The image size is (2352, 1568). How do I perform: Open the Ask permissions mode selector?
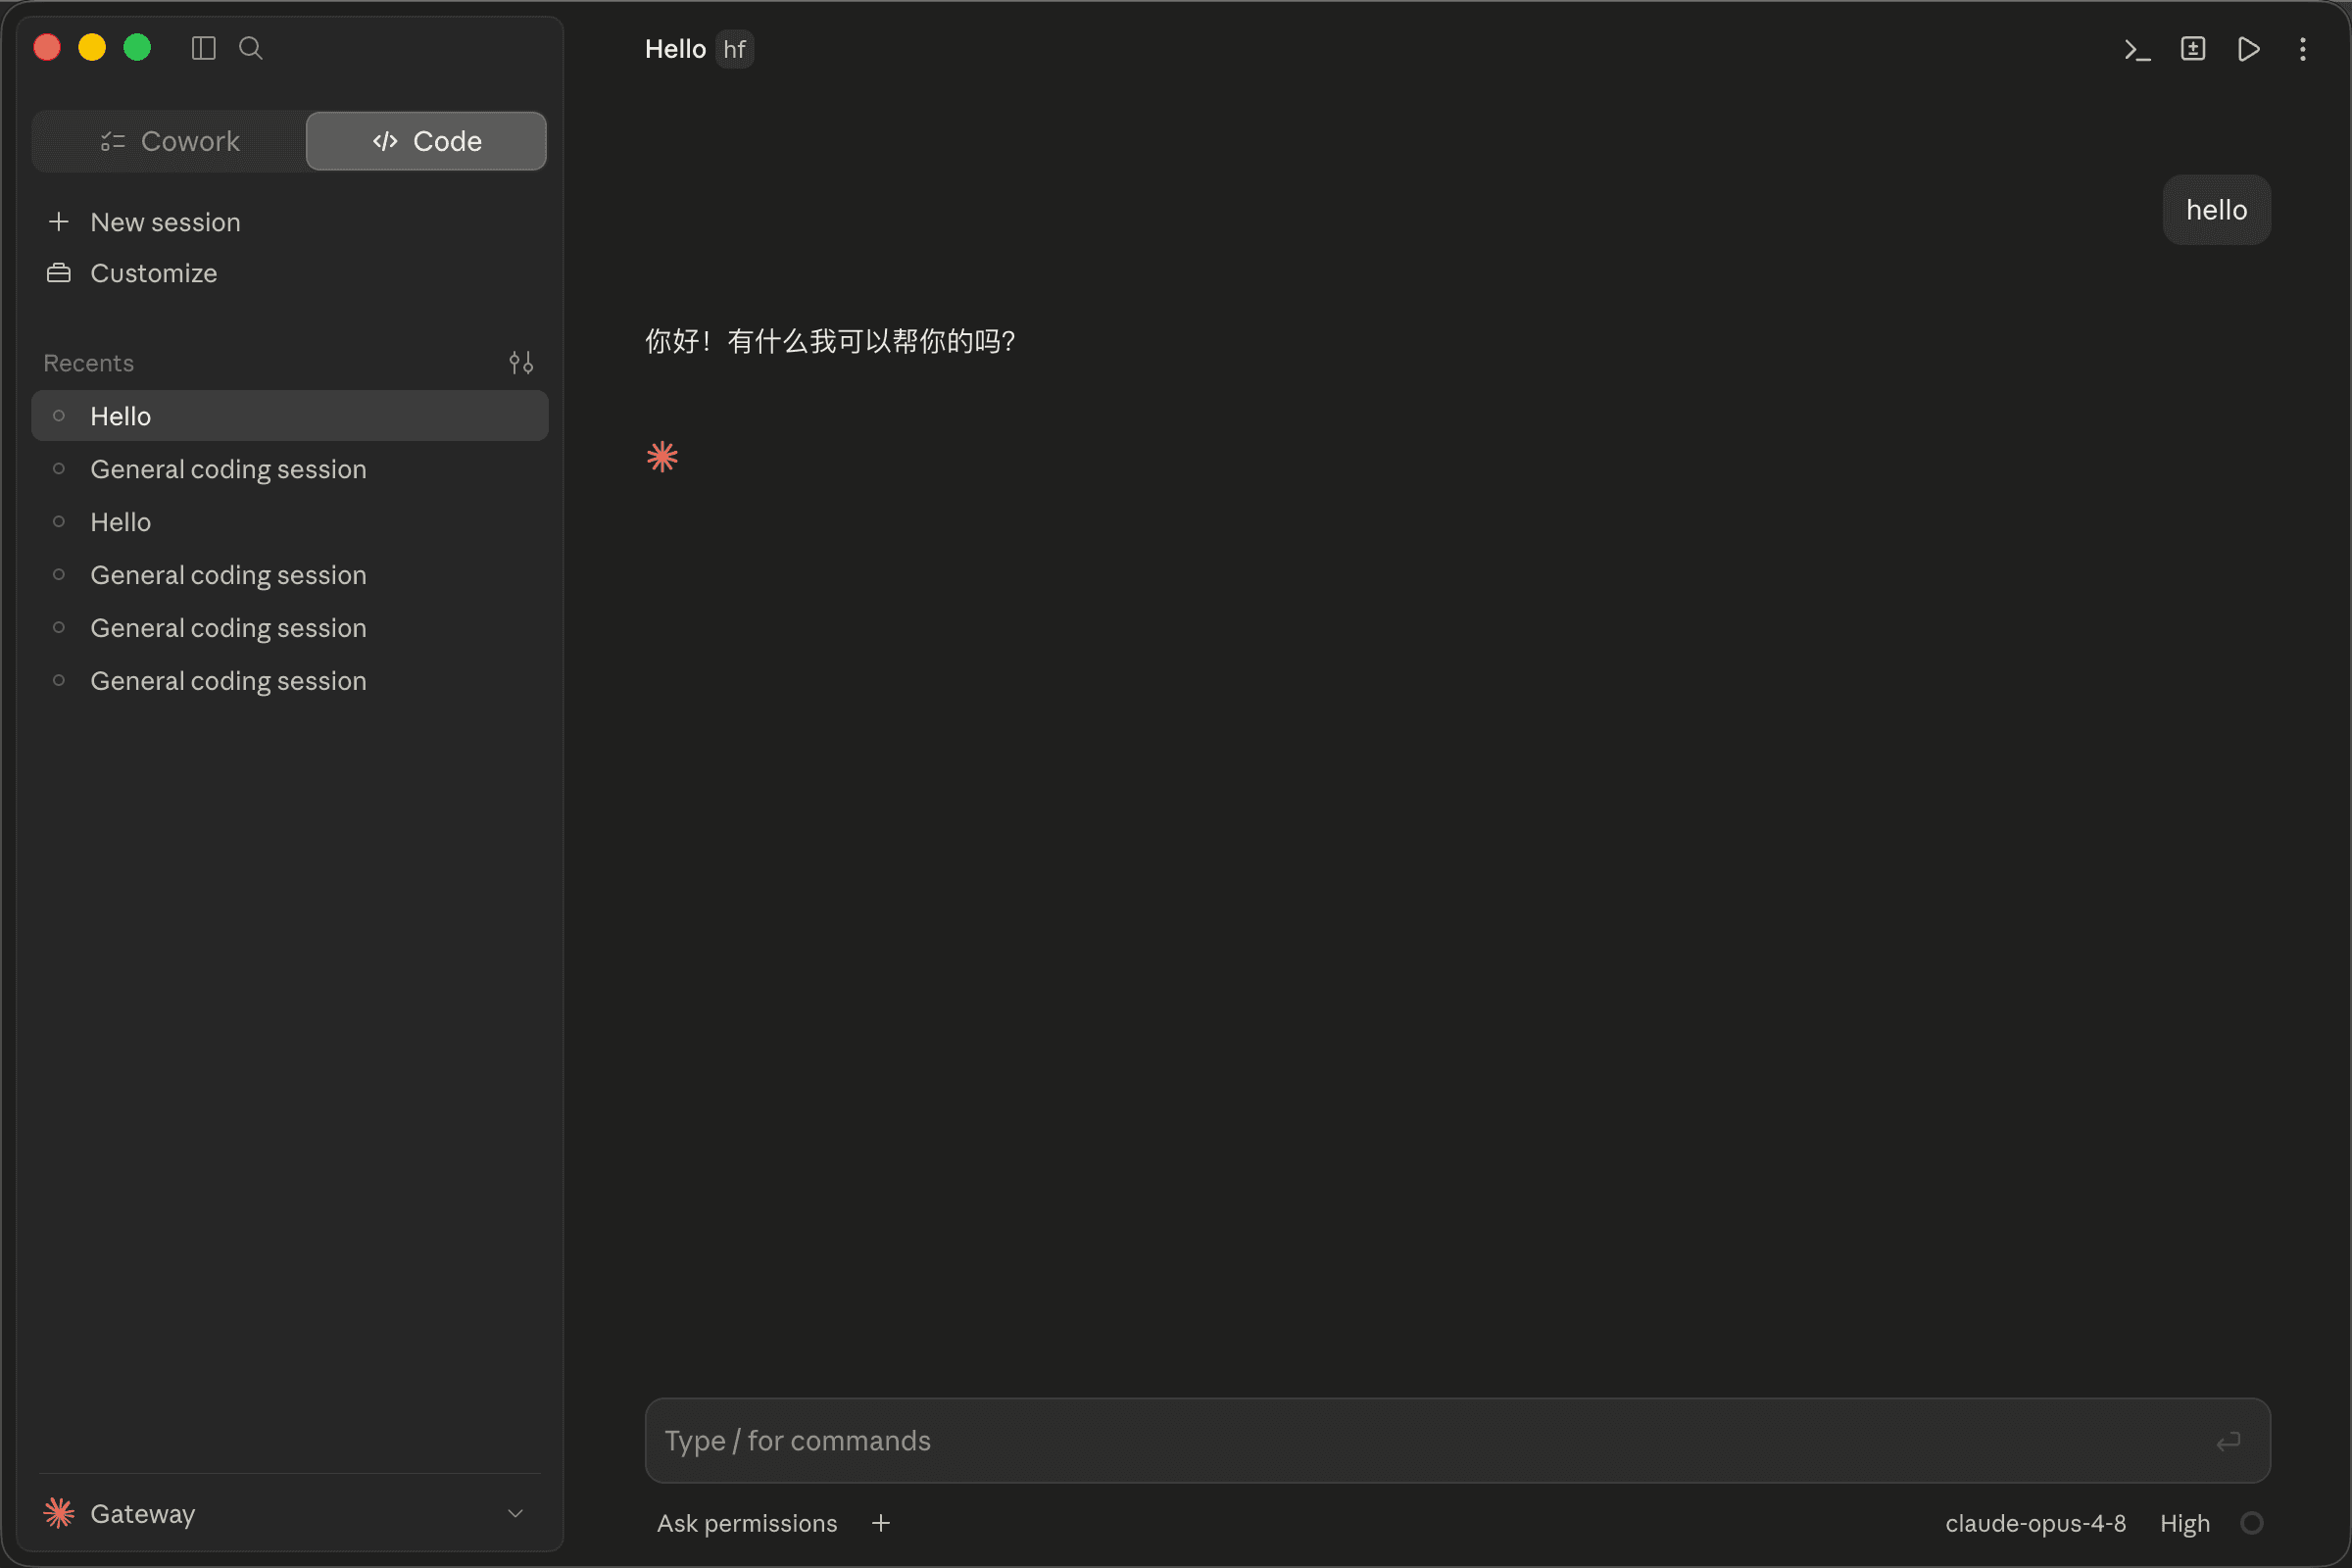[747, 1523]
